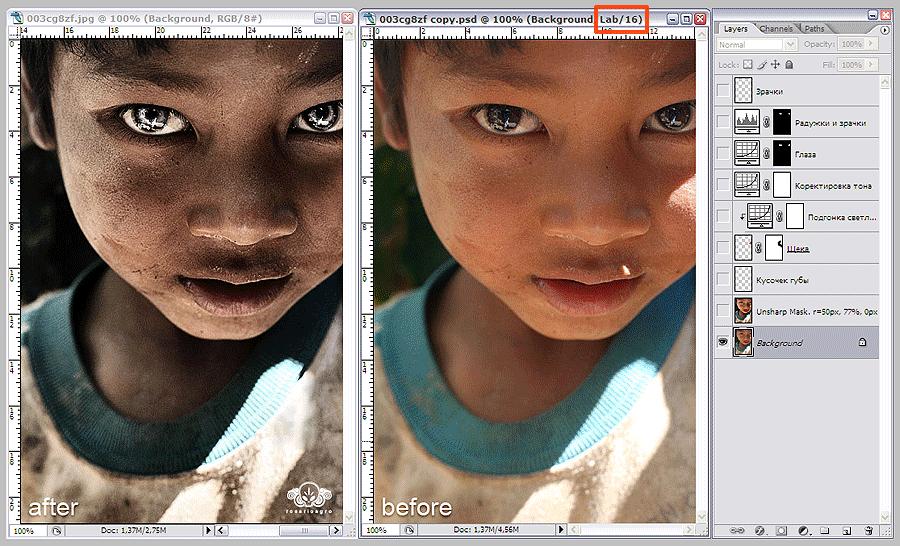
Task: Show the Зрачки layer visibility
Action: click(x=723, y=91)
